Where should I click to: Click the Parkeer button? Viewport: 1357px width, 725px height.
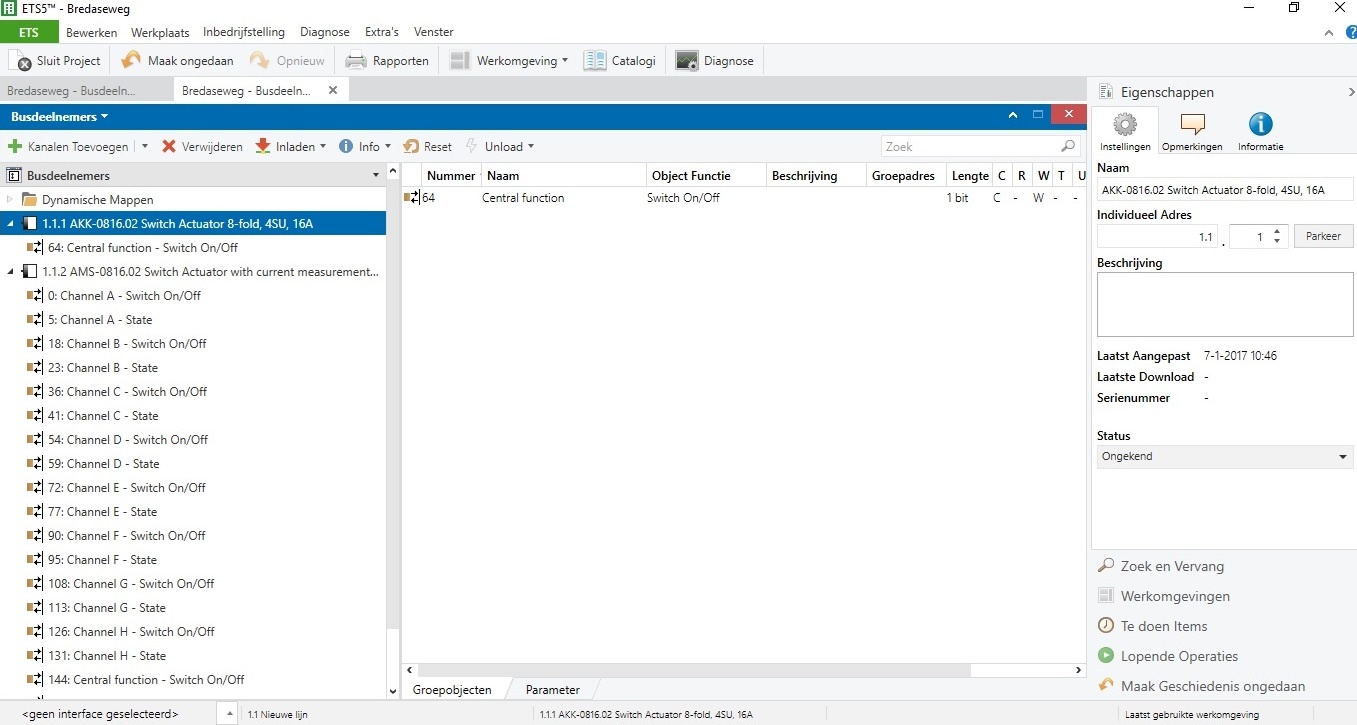1323,237
